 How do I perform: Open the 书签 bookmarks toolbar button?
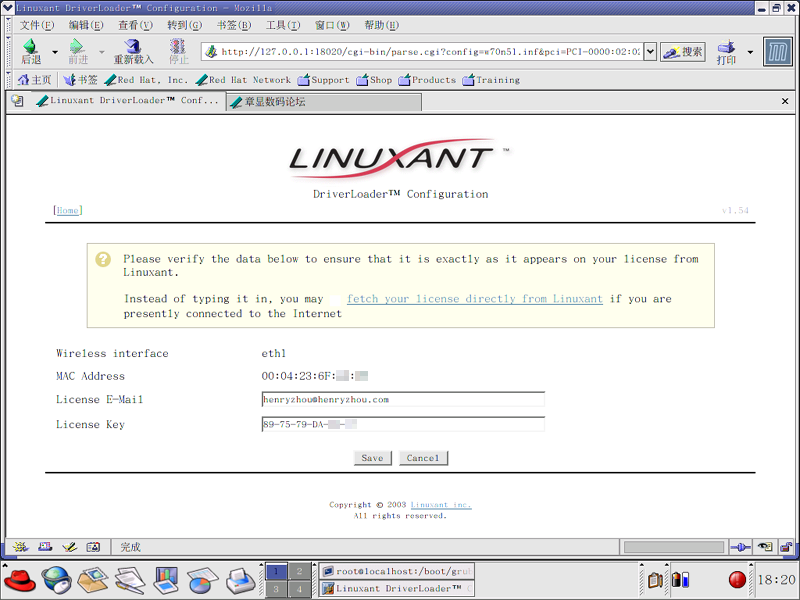pos(81,80)
